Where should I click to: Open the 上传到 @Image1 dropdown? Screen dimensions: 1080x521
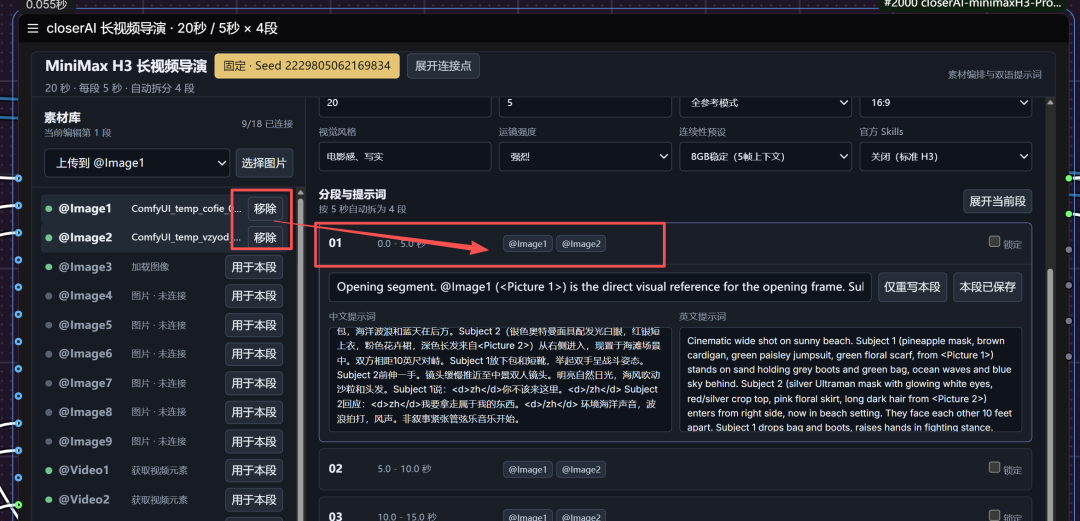[x=137, y=163]
